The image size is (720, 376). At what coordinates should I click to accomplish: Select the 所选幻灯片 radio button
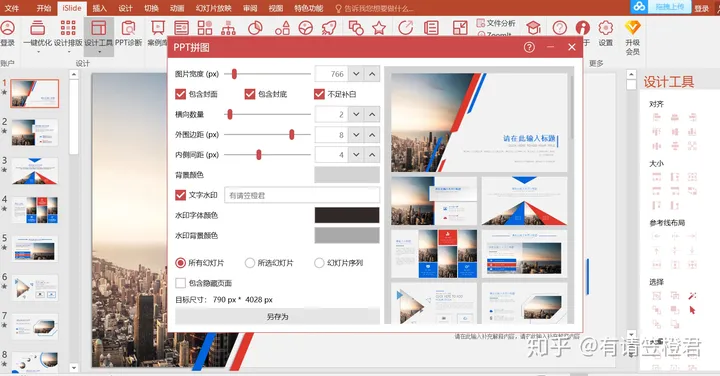click(250, 263)
